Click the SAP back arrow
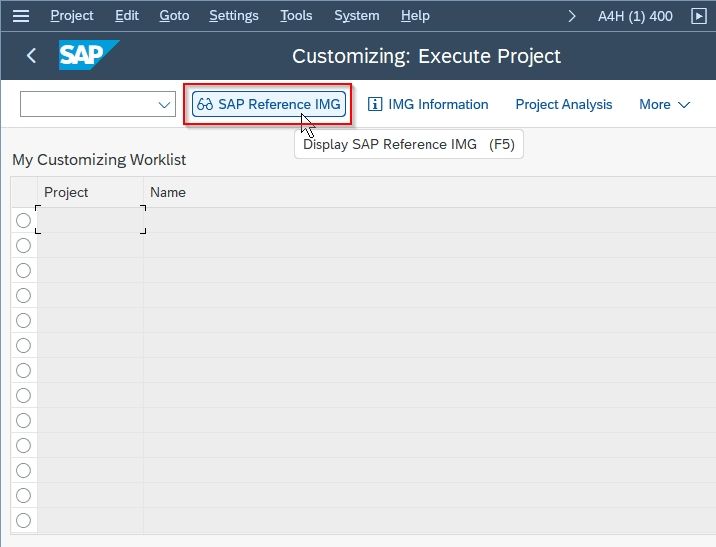Image resolution: width=716 pixels, height=547 pixels. pyautogui.click(x=31, y=56)
